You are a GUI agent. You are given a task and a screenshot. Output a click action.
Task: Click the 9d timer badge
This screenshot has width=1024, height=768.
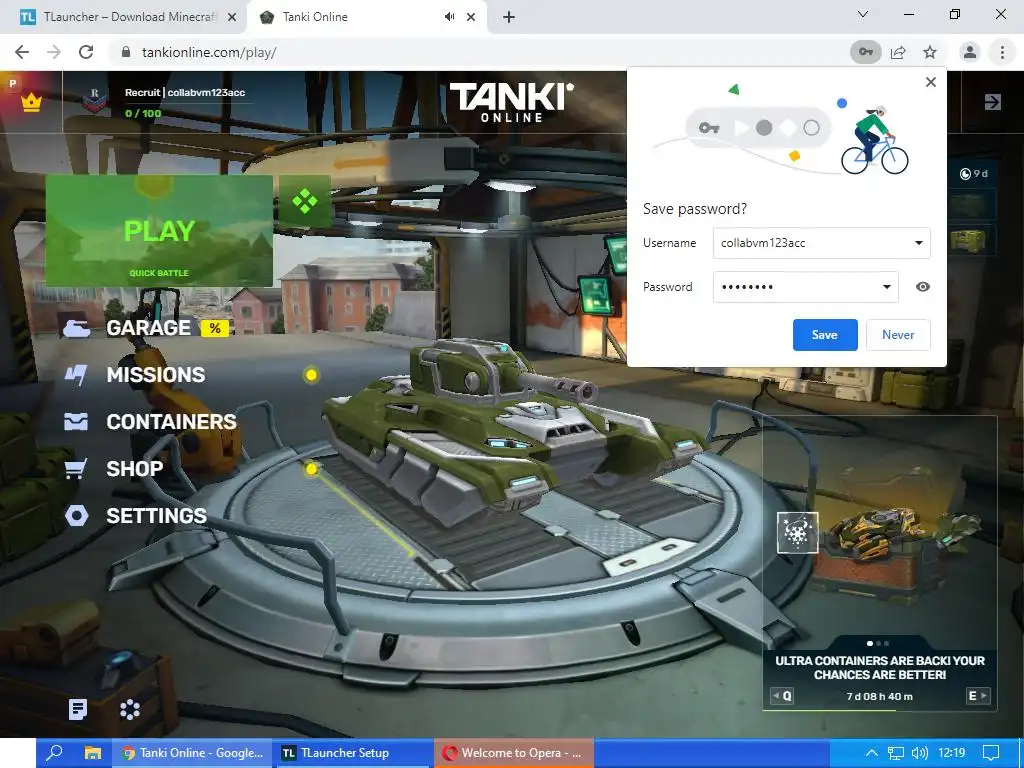click(974, 174)
